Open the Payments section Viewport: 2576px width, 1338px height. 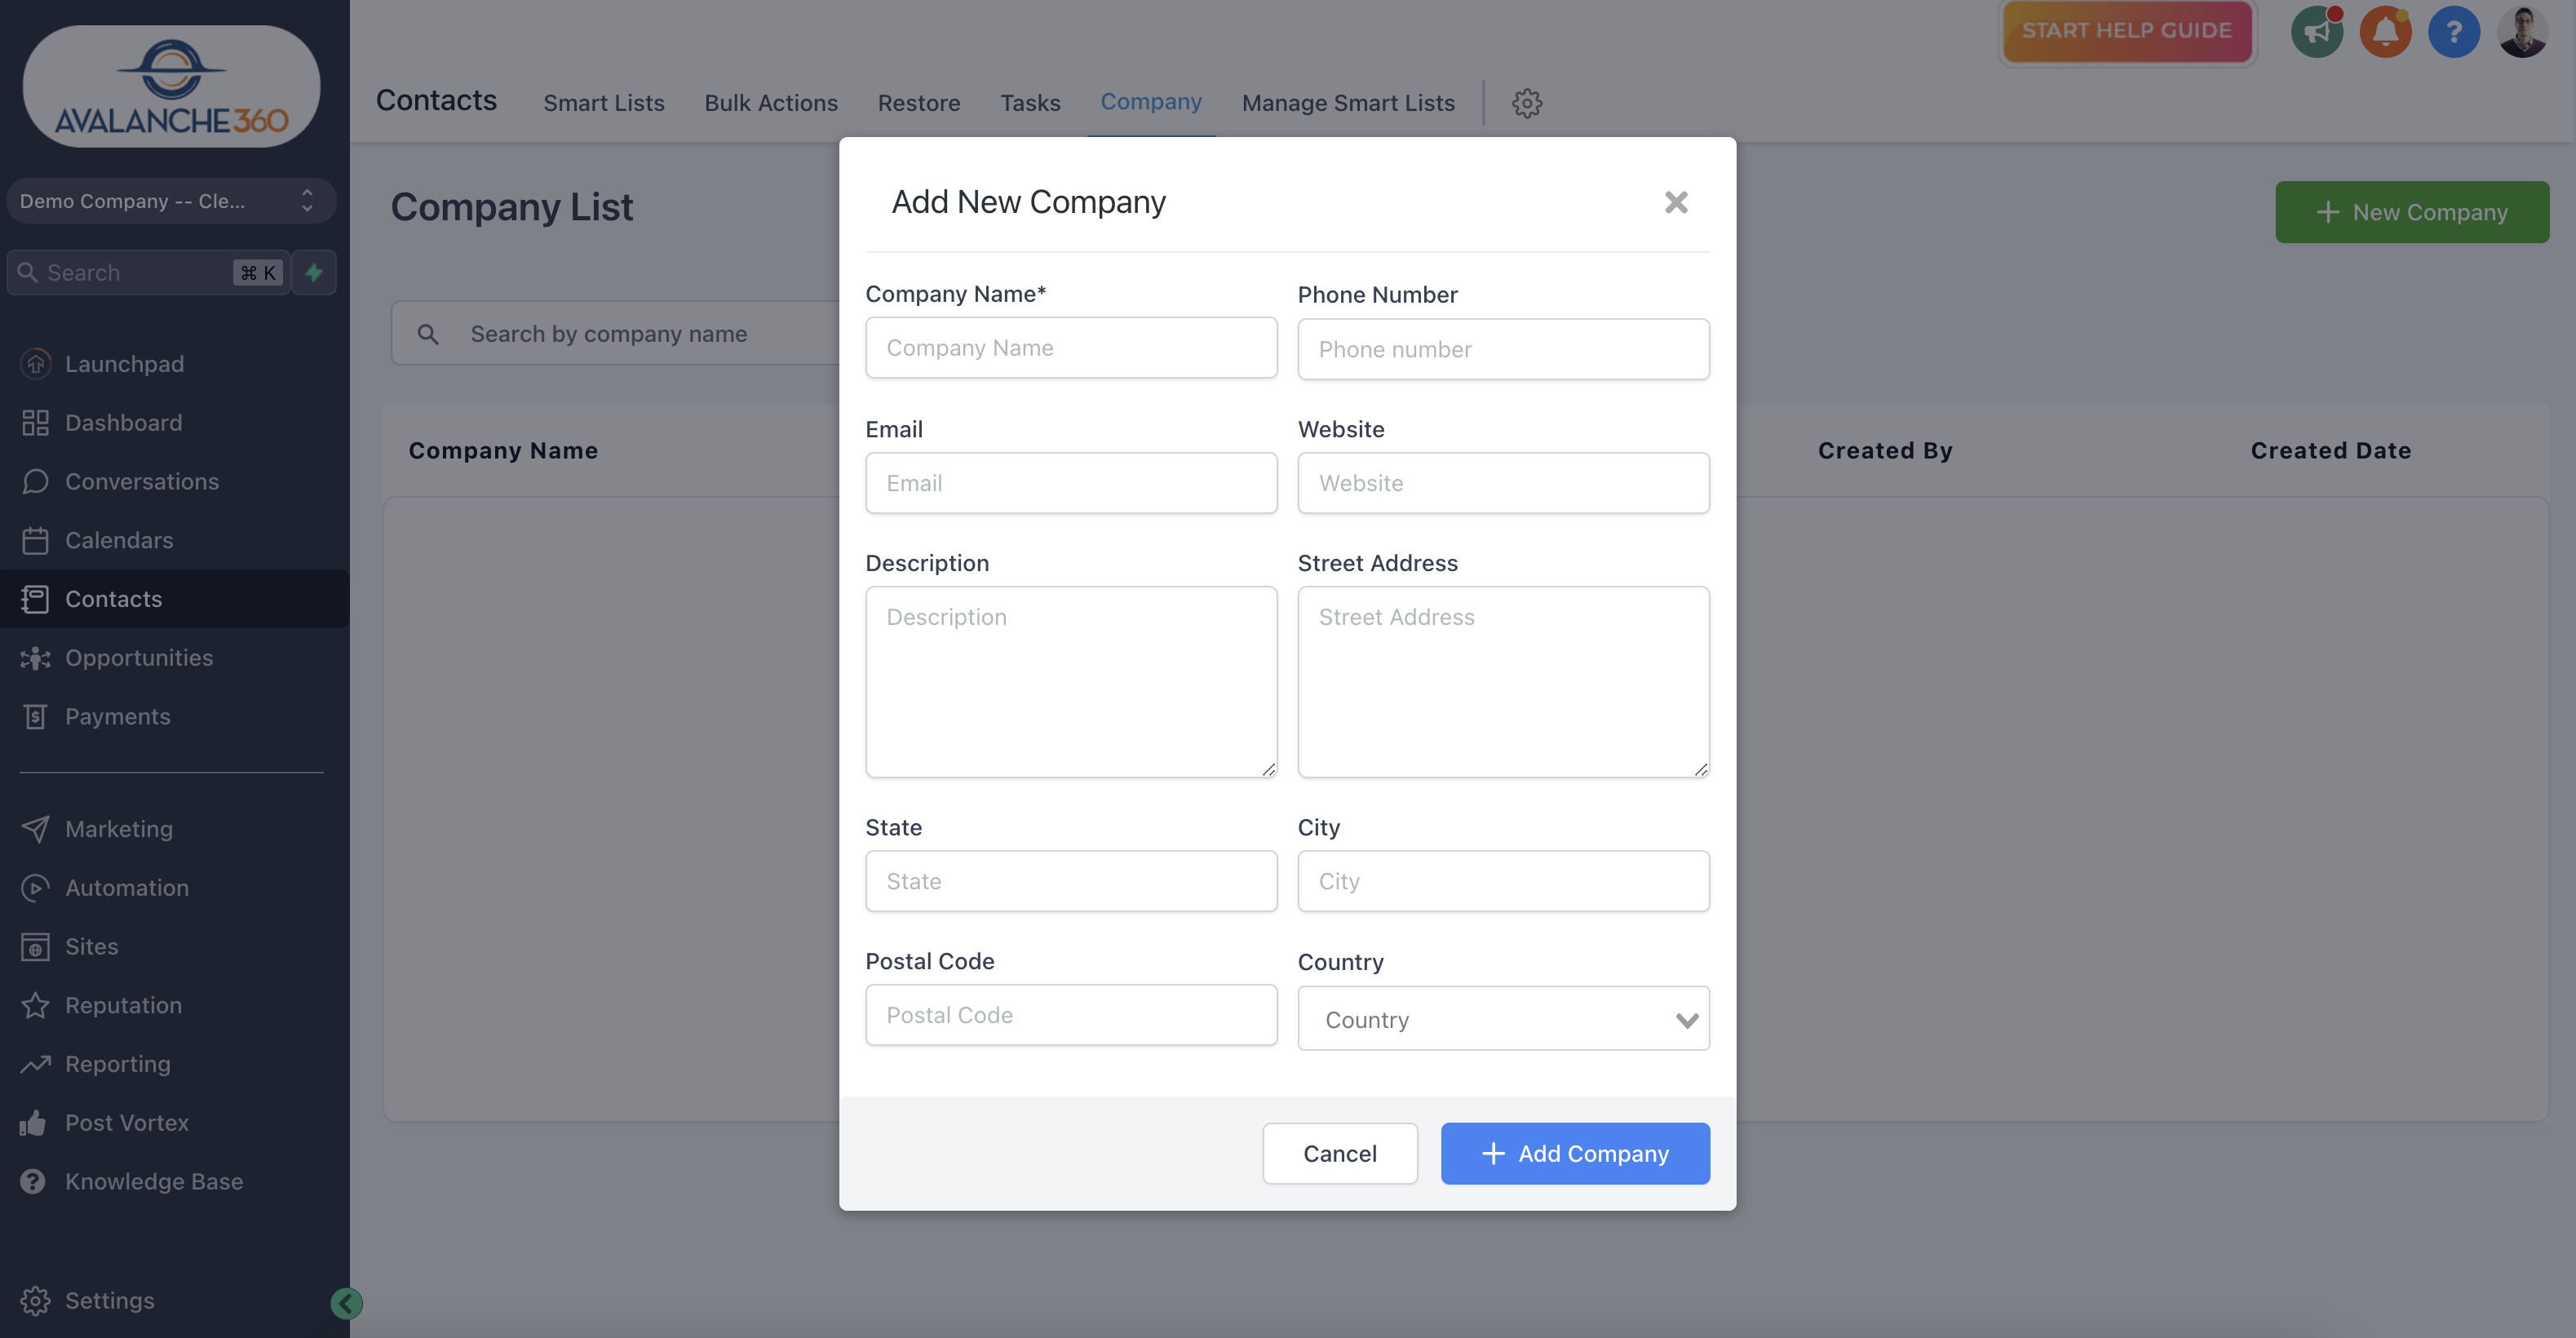coord(118,716)
